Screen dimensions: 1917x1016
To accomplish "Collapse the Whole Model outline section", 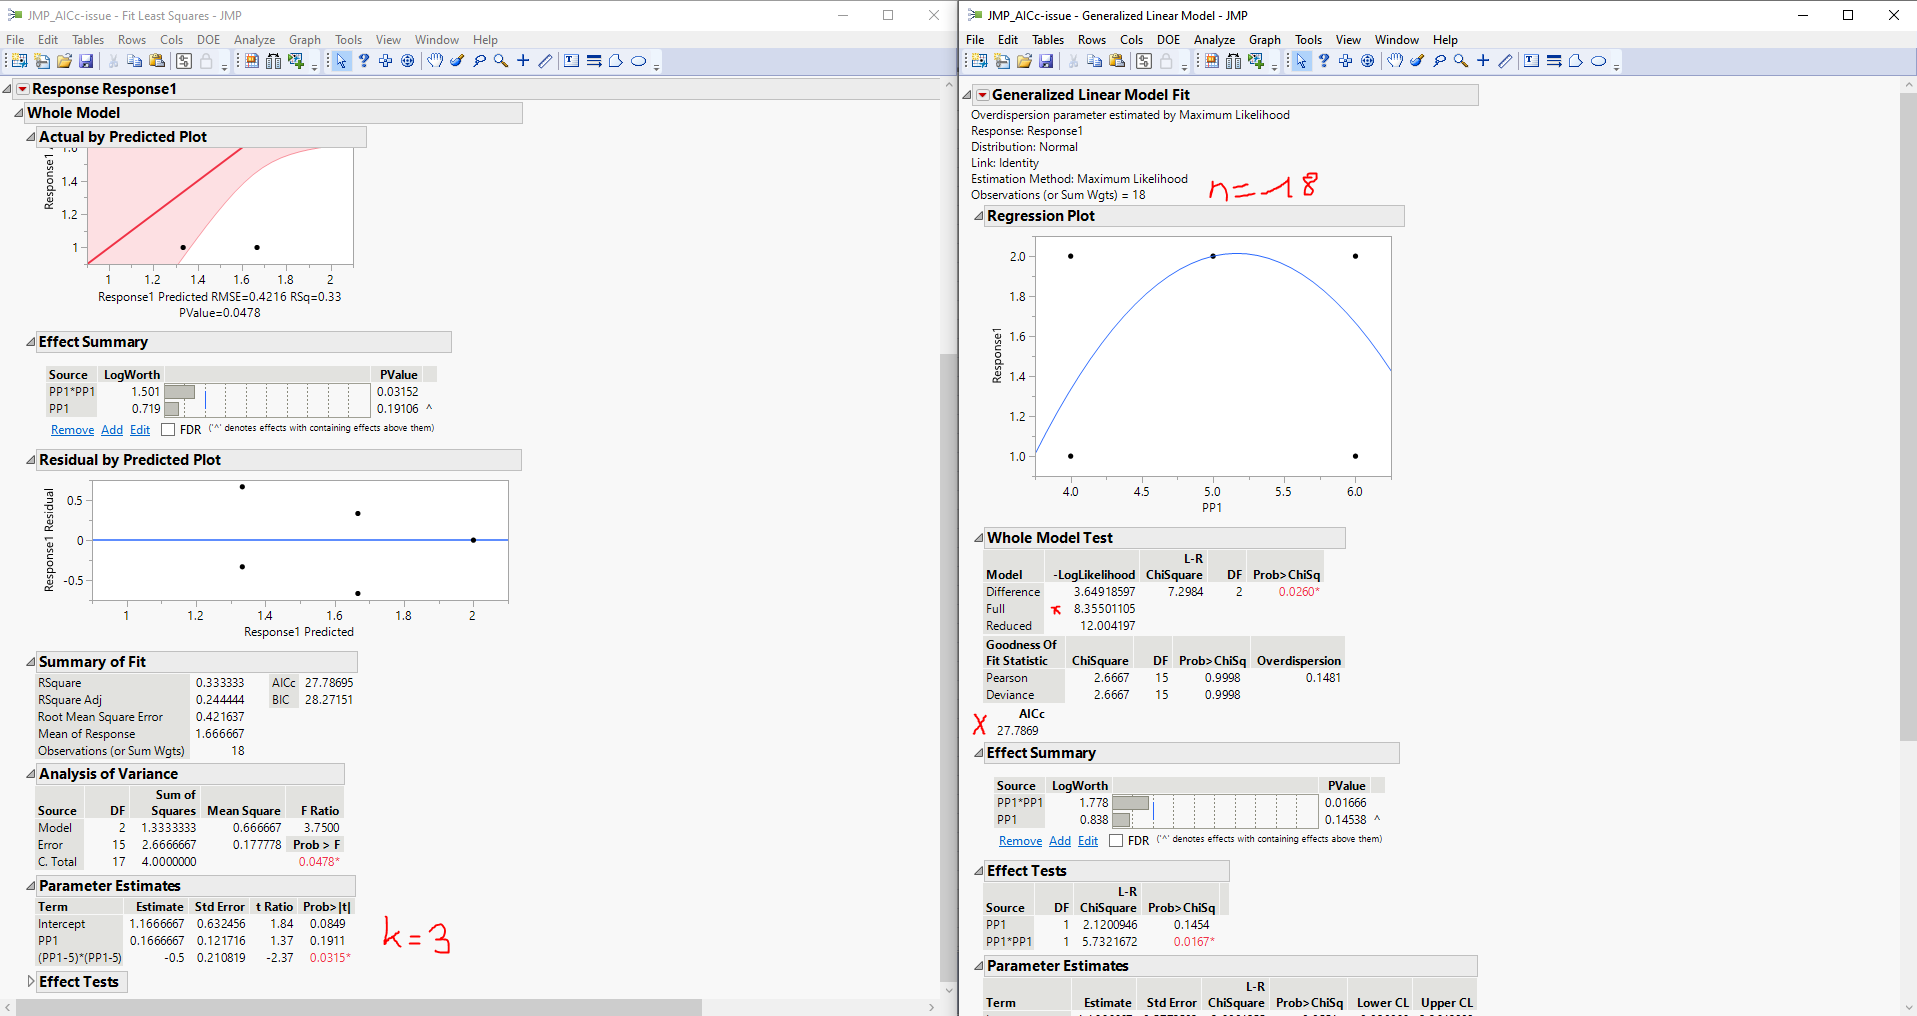I will coord(19,113).
